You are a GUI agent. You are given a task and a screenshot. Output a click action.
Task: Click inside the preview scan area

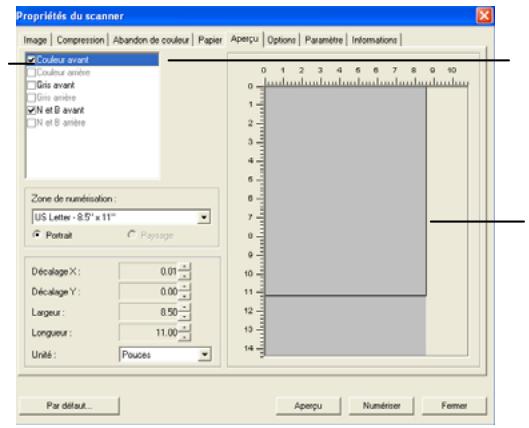(345, 191)
